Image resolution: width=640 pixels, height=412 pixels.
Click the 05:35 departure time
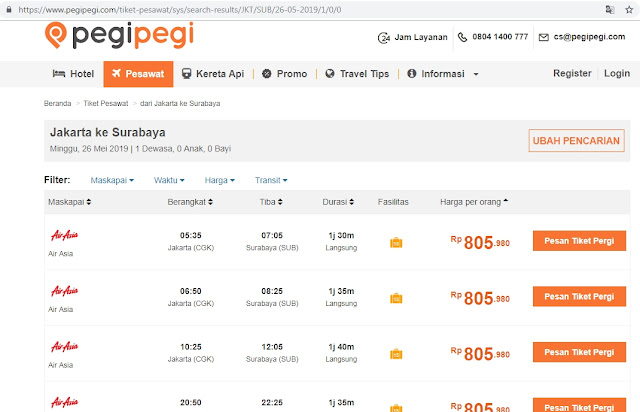[x=191, y=236]
